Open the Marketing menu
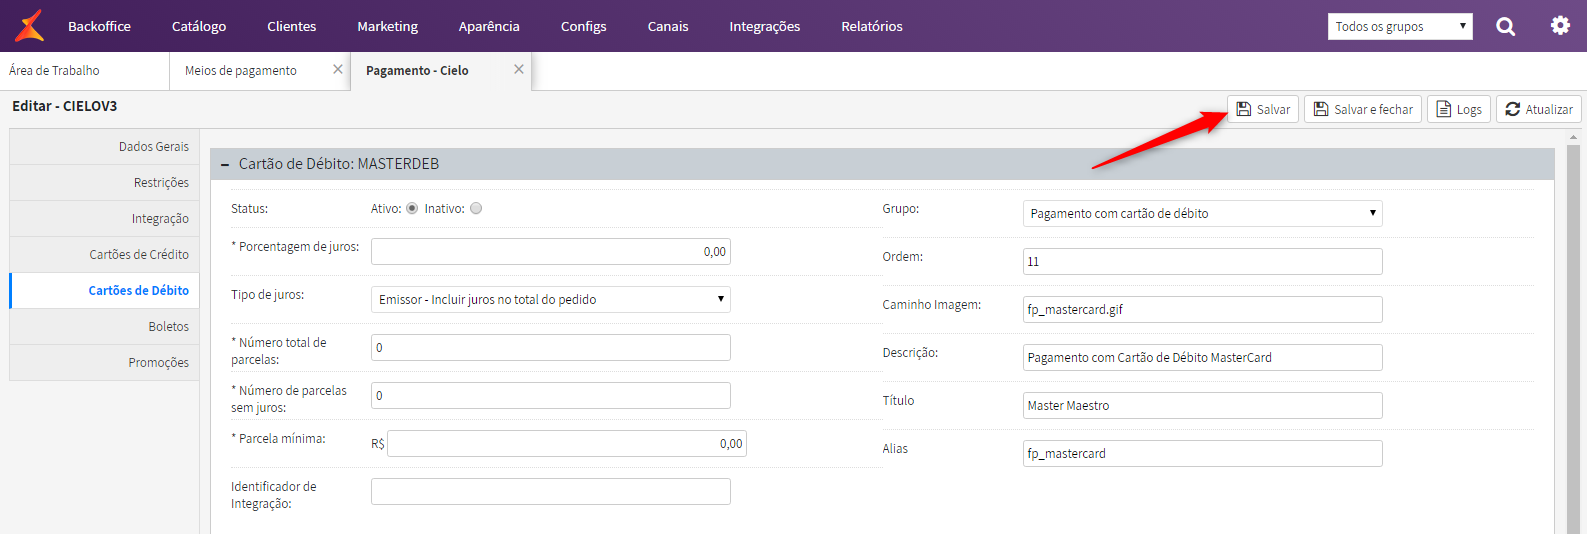The image size is (1587, 534). [x=388, y=26]
